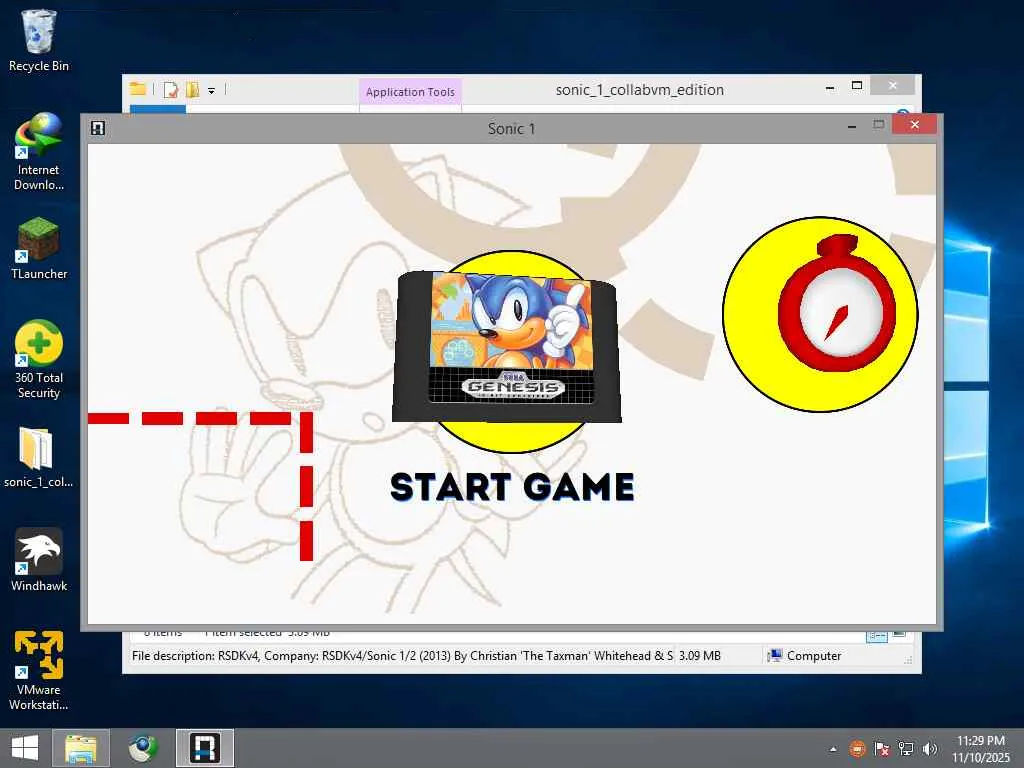Select the sonic_1_col... folder on desktop

tap(39, 457)
